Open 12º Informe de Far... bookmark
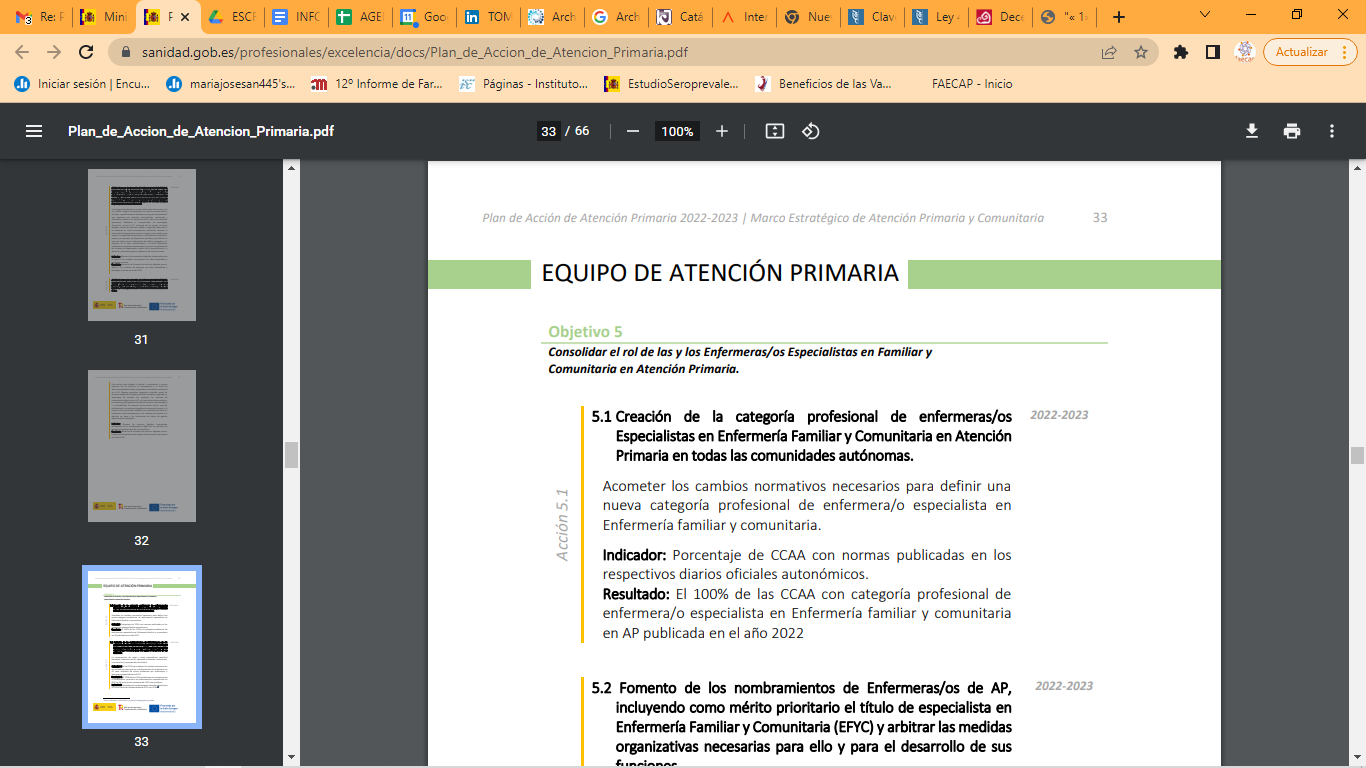 (x=376, y=84)
